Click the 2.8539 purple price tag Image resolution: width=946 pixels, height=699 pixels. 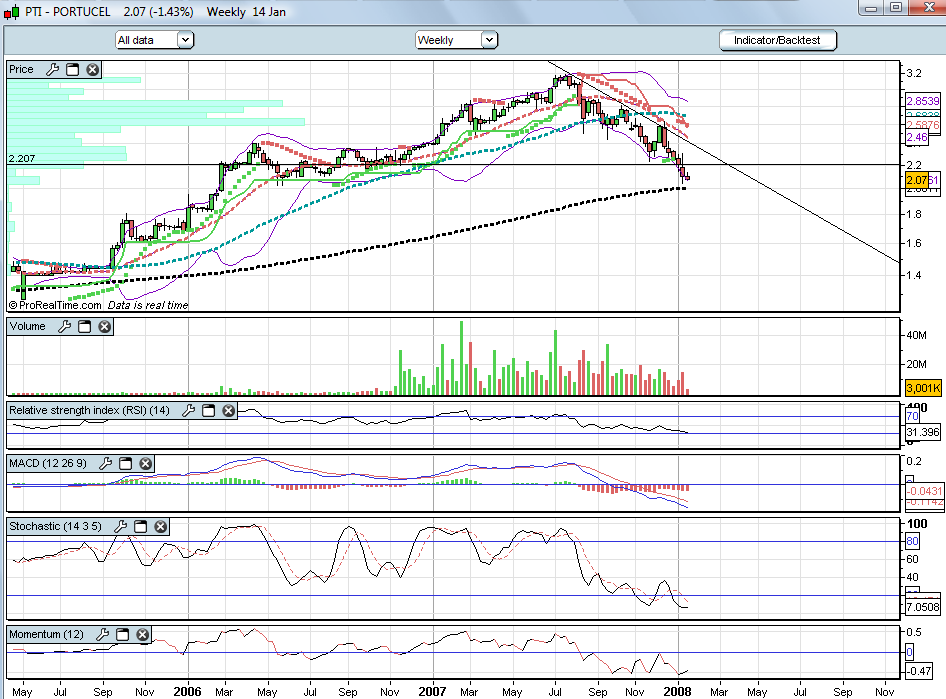(x=923, y=101)
